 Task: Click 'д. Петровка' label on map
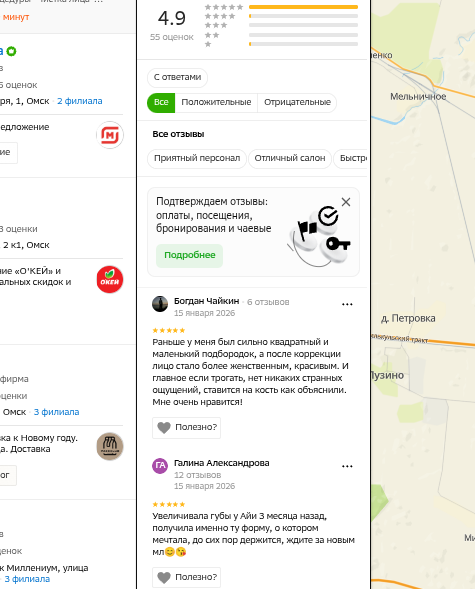(408, 319)
